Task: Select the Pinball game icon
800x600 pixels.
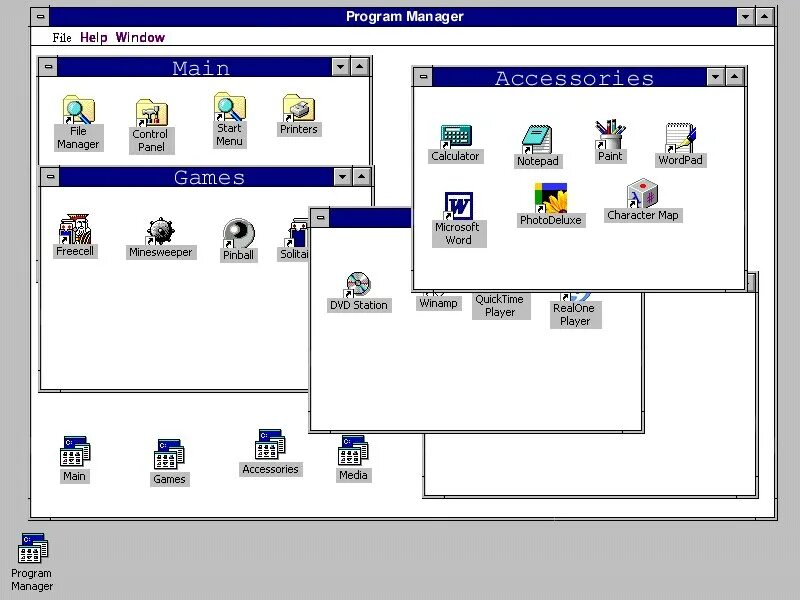Action: coord(238,240)
